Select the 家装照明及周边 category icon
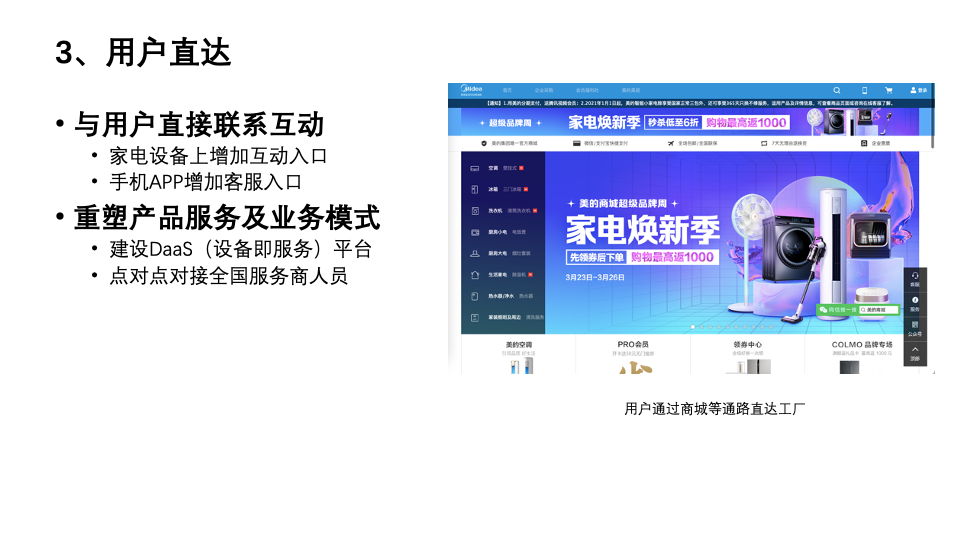 (474, 317)
